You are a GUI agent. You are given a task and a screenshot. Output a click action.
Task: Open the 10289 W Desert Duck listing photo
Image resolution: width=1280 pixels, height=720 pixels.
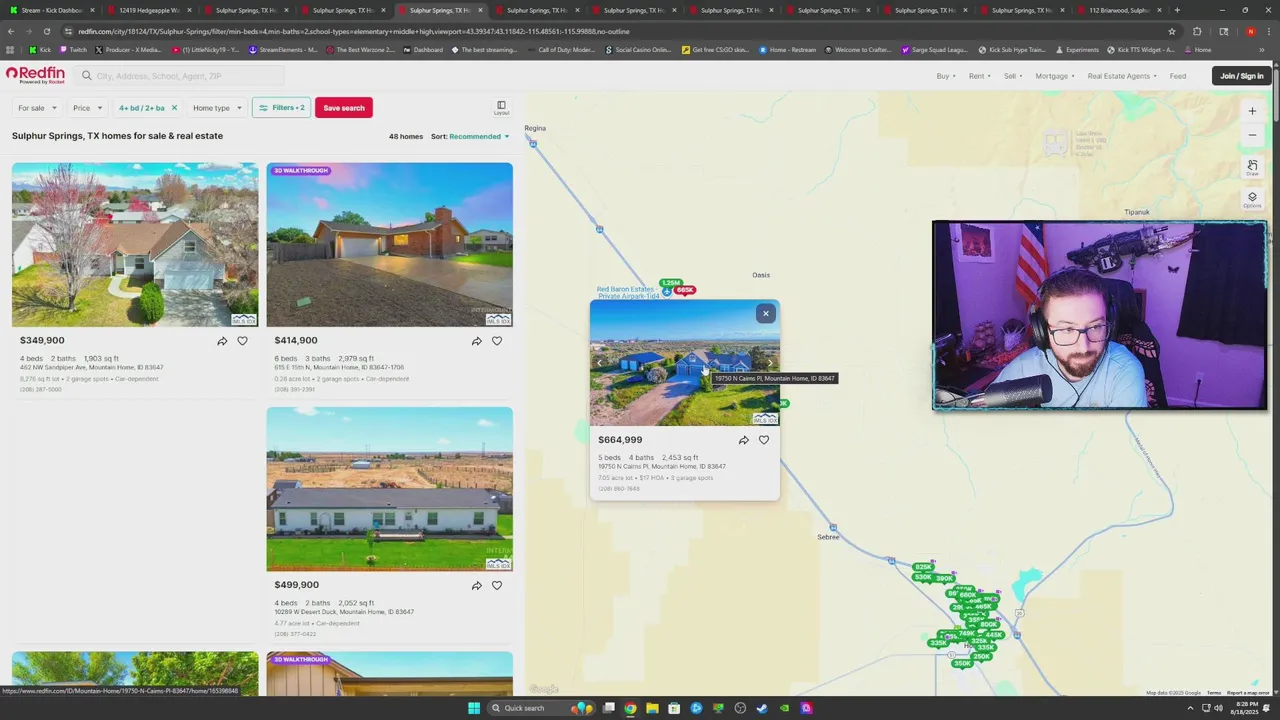(390, 489)
